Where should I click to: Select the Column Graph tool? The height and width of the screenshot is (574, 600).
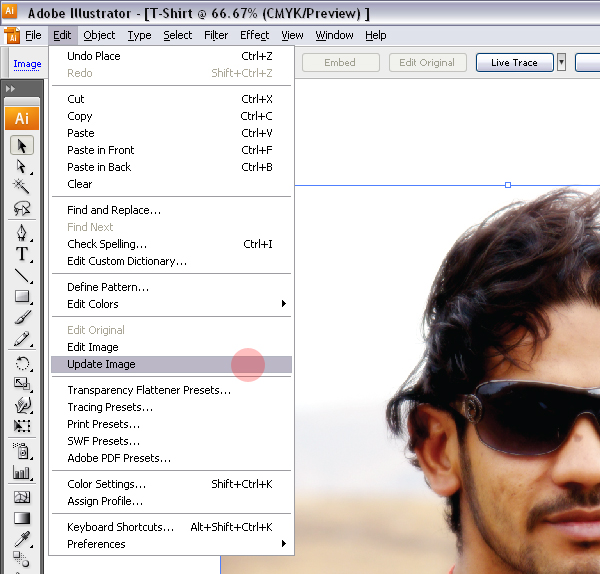point(22,473)
